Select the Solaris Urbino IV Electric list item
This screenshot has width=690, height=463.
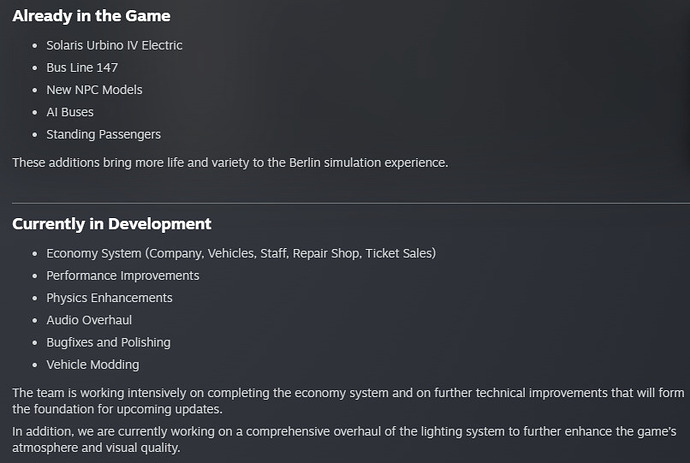pyautogui.click(x=114, y=45)
